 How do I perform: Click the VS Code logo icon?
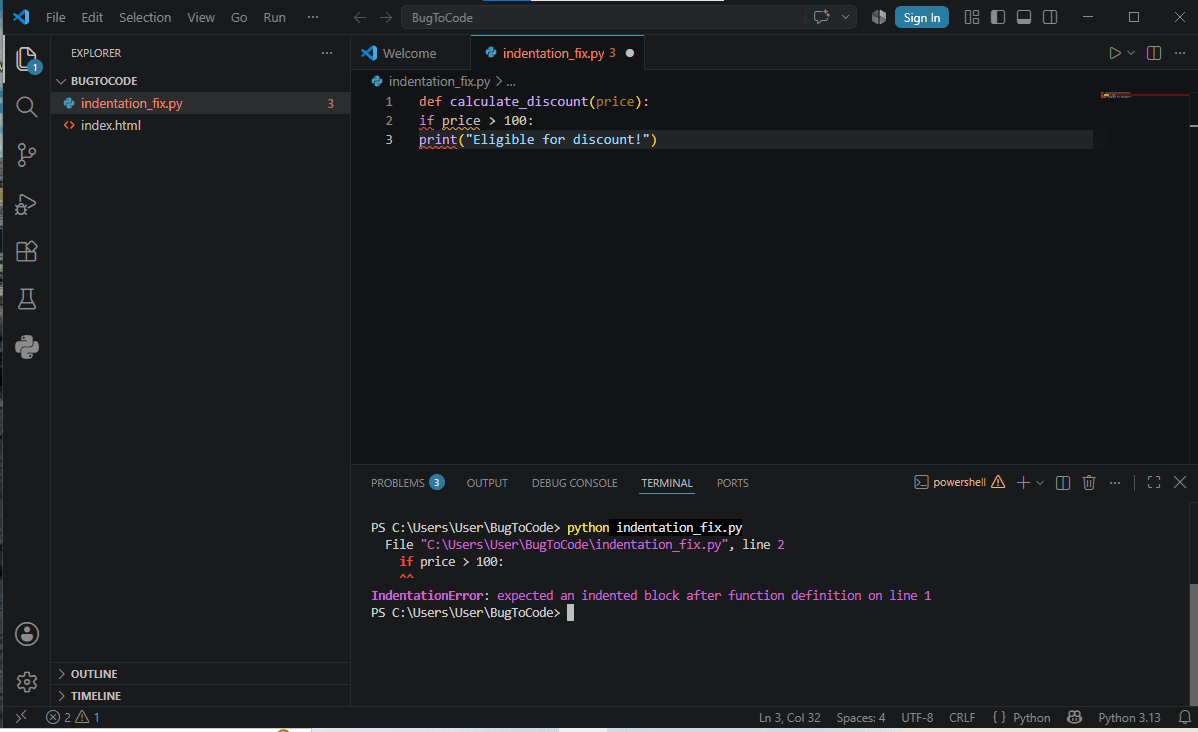click(21, 17)
